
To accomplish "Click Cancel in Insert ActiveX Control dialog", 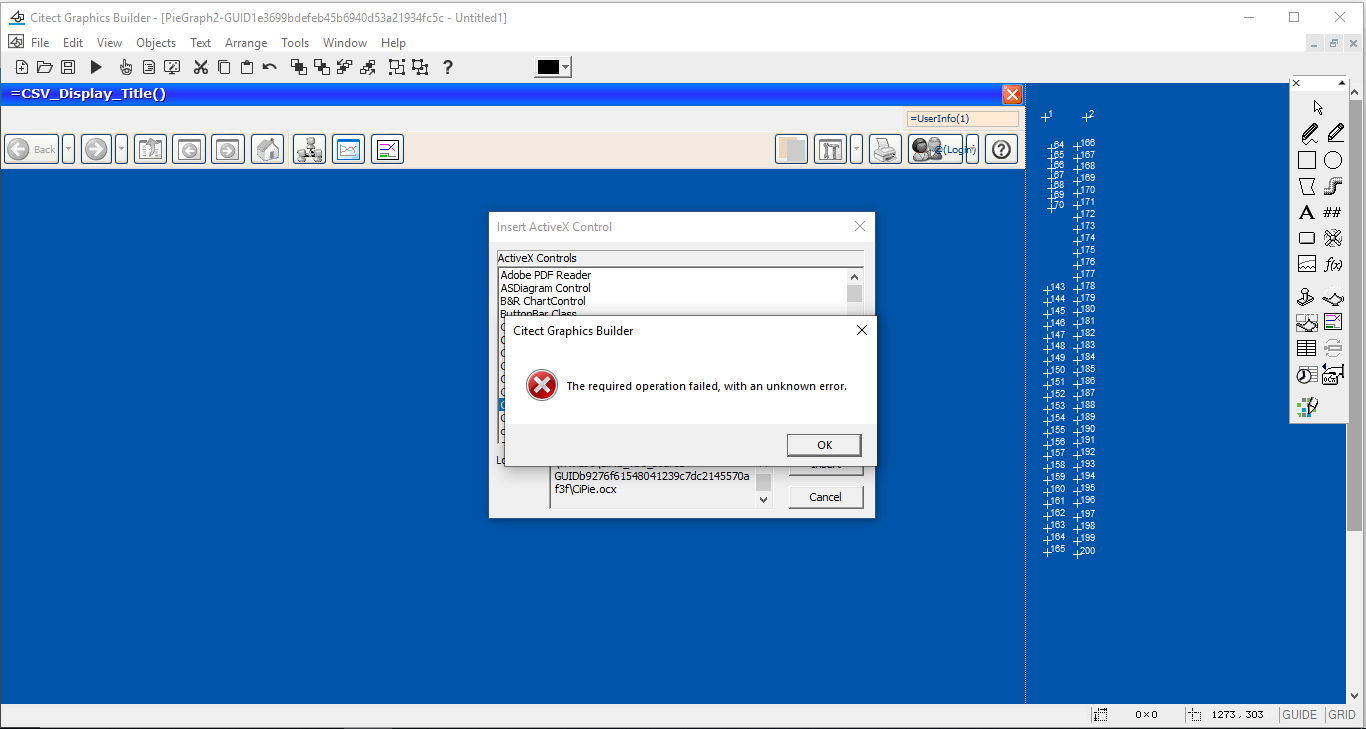I will tap(825, 497).
